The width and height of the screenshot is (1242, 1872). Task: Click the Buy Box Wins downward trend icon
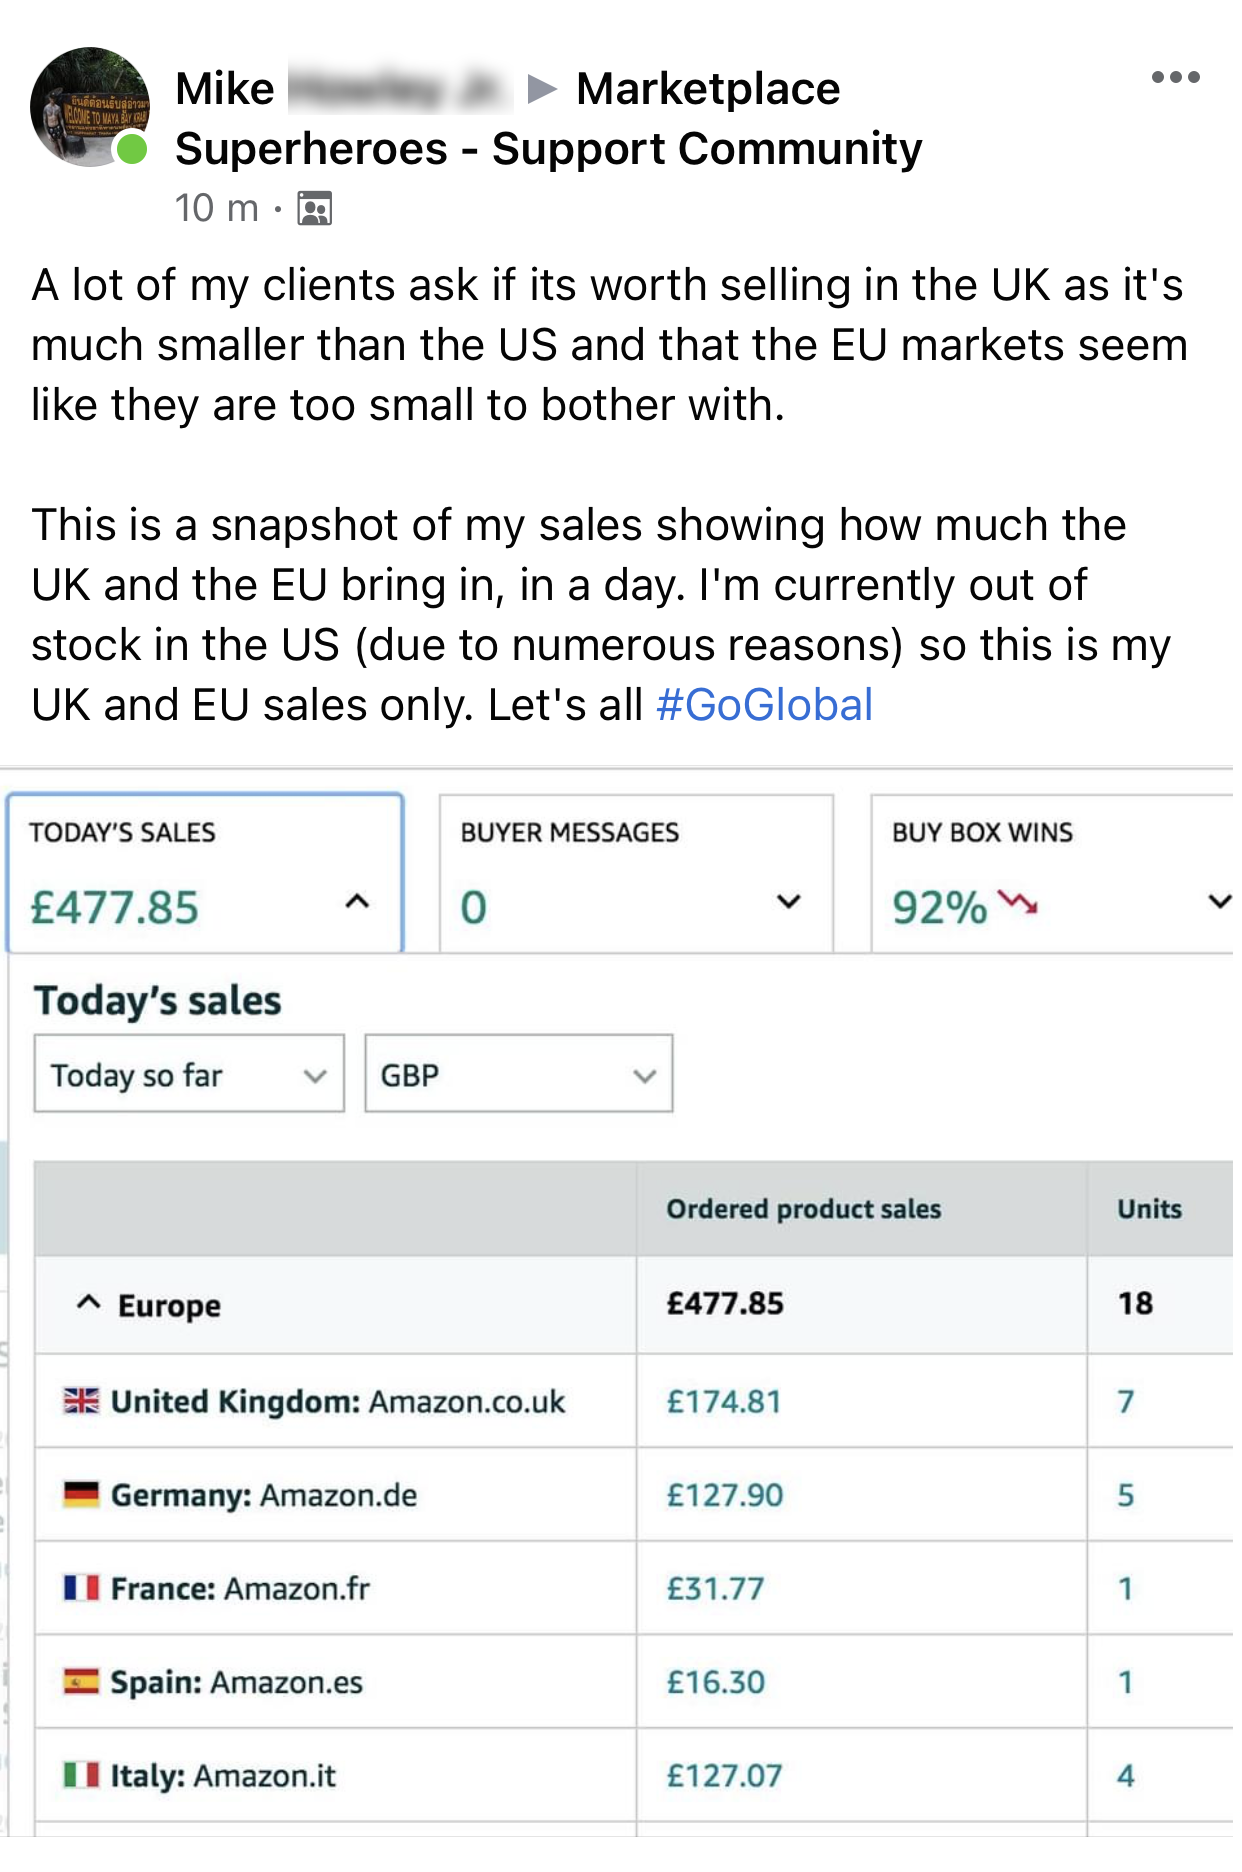click(x=1018, y=903)
